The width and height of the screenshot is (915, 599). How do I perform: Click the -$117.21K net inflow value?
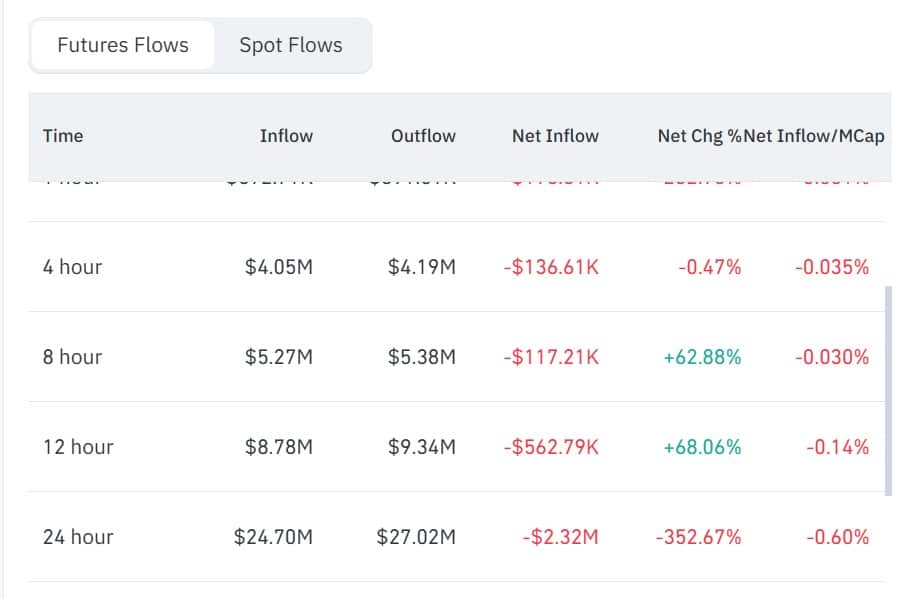(x=551, y=357)
